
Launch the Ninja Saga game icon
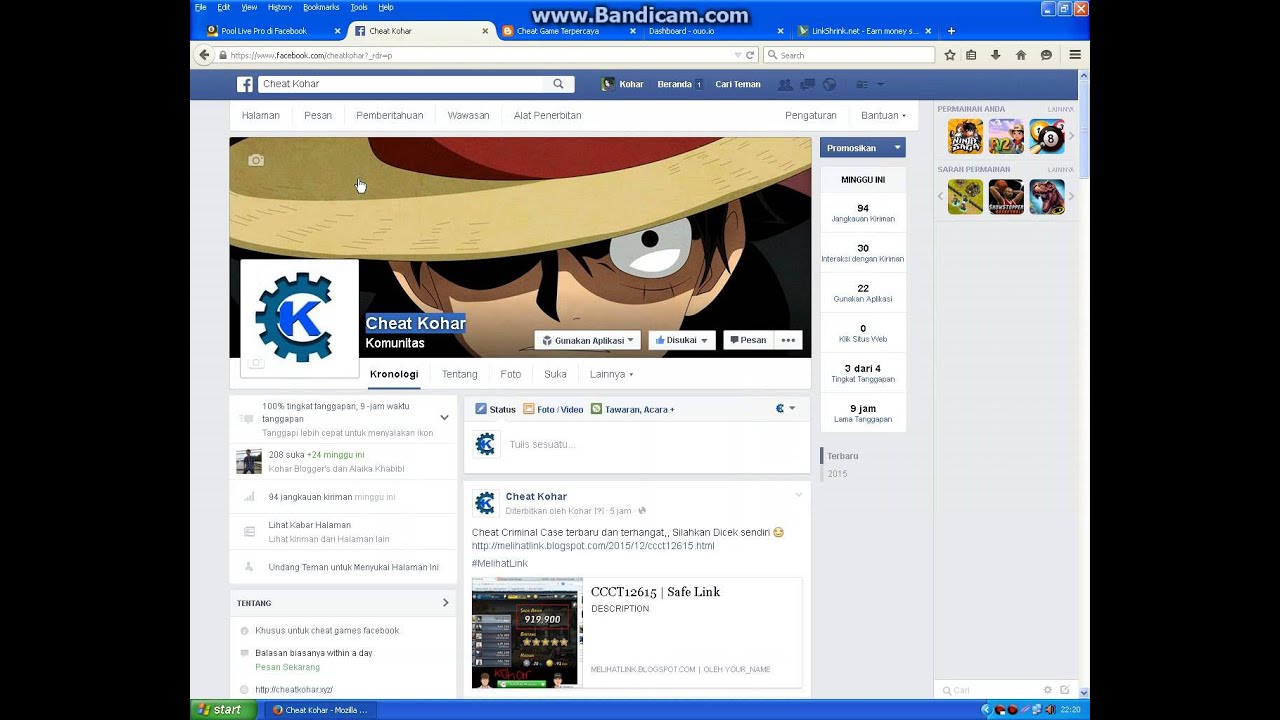click(965, 136)
